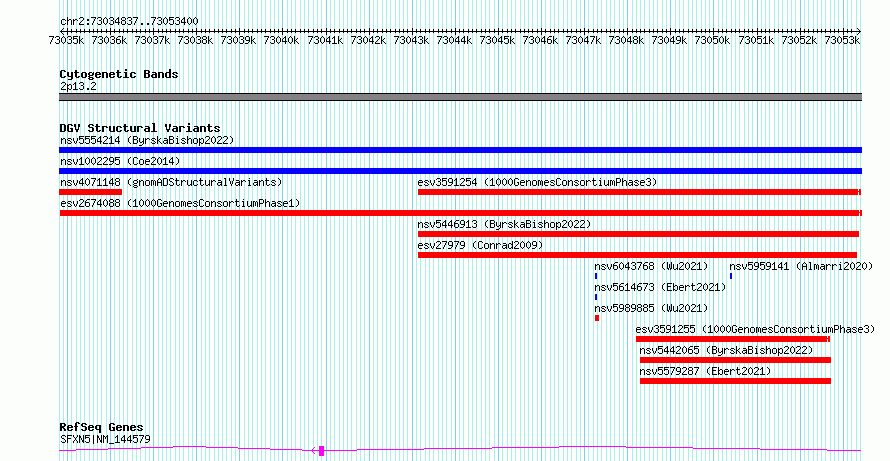Click the nsv1002295 (Coe2014) blue bar
890x461 pixels.
460,171
